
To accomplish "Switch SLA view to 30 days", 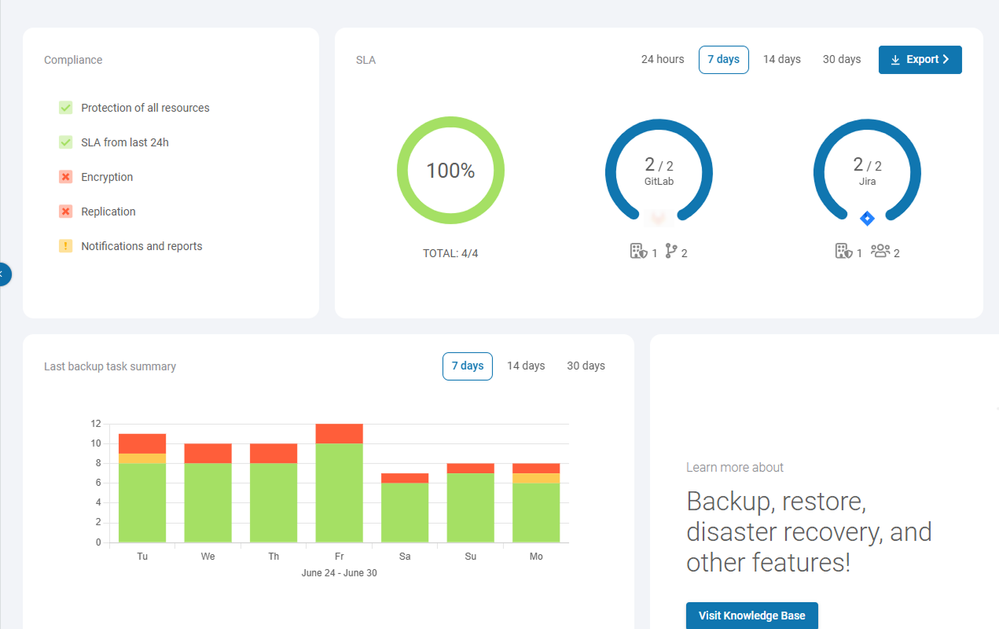I will [x=841, y=59].
